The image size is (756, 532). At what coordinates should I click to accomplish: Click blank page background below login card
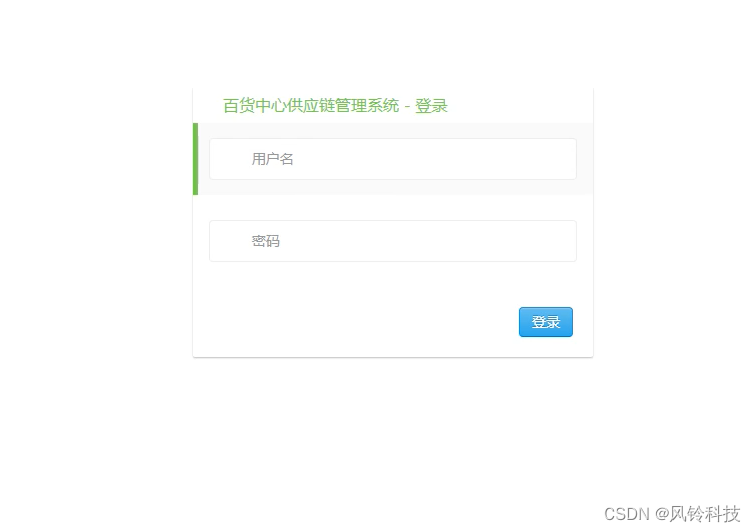click(x=392, y=434)
